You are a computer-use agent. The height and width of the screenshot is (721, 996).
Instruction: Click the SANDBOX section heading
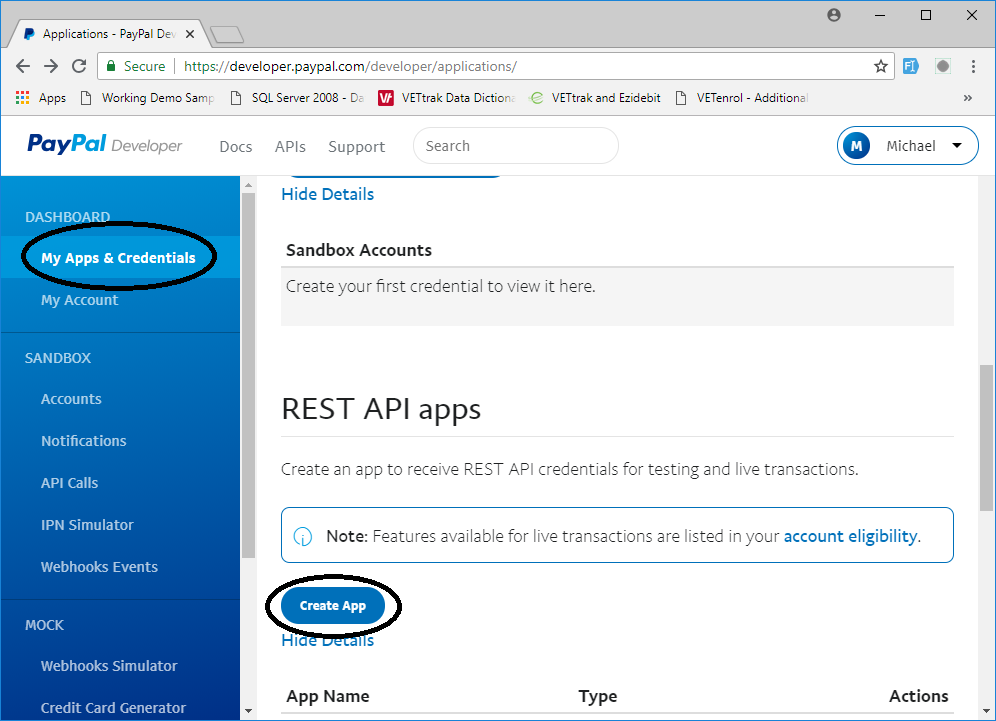[x=58, y=358]
